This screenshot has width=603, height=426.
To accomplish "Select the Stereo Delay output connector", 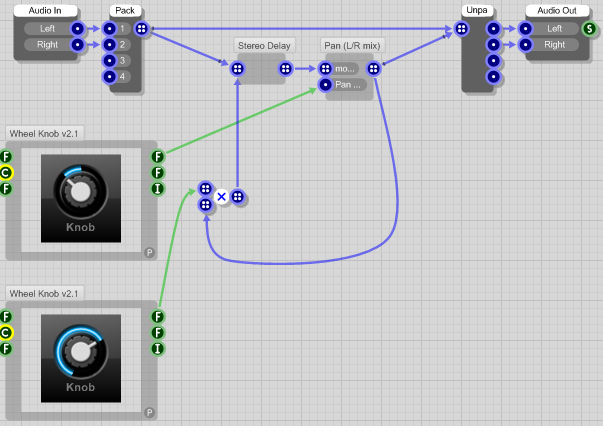I will (x=285, y=69).
